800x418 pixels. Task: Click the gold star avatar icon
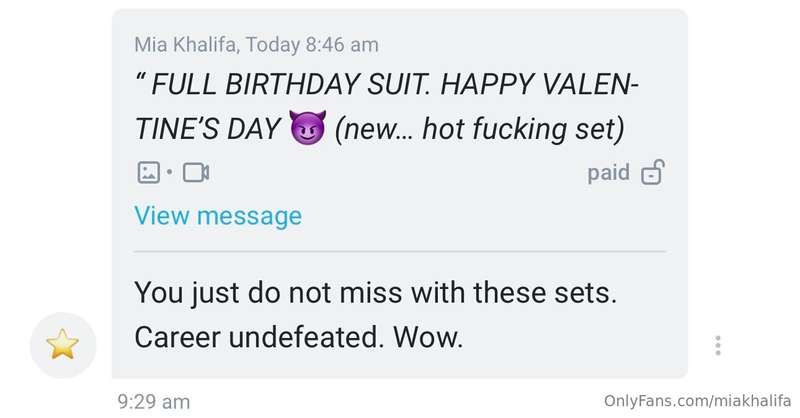coord(63,344)
